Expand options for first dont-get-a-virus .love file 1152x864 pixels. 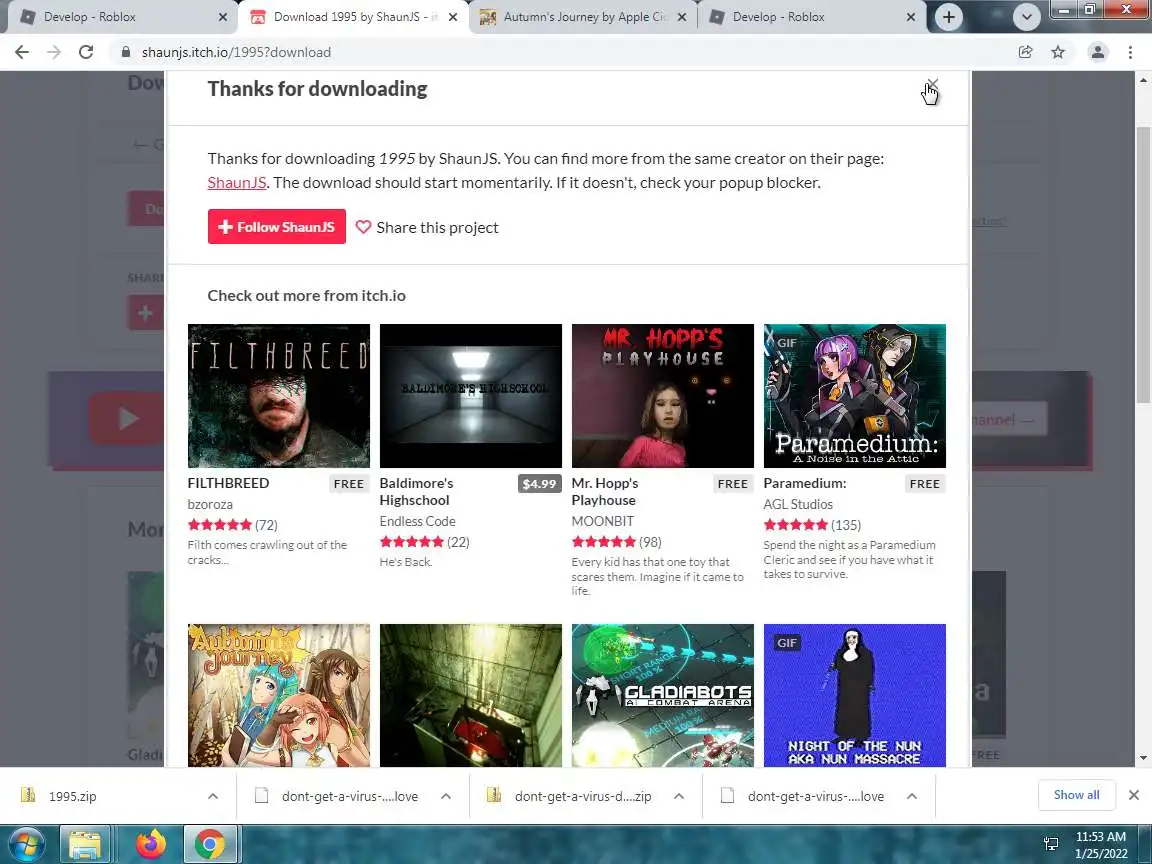pyautogui.click(x=446, y=796)
